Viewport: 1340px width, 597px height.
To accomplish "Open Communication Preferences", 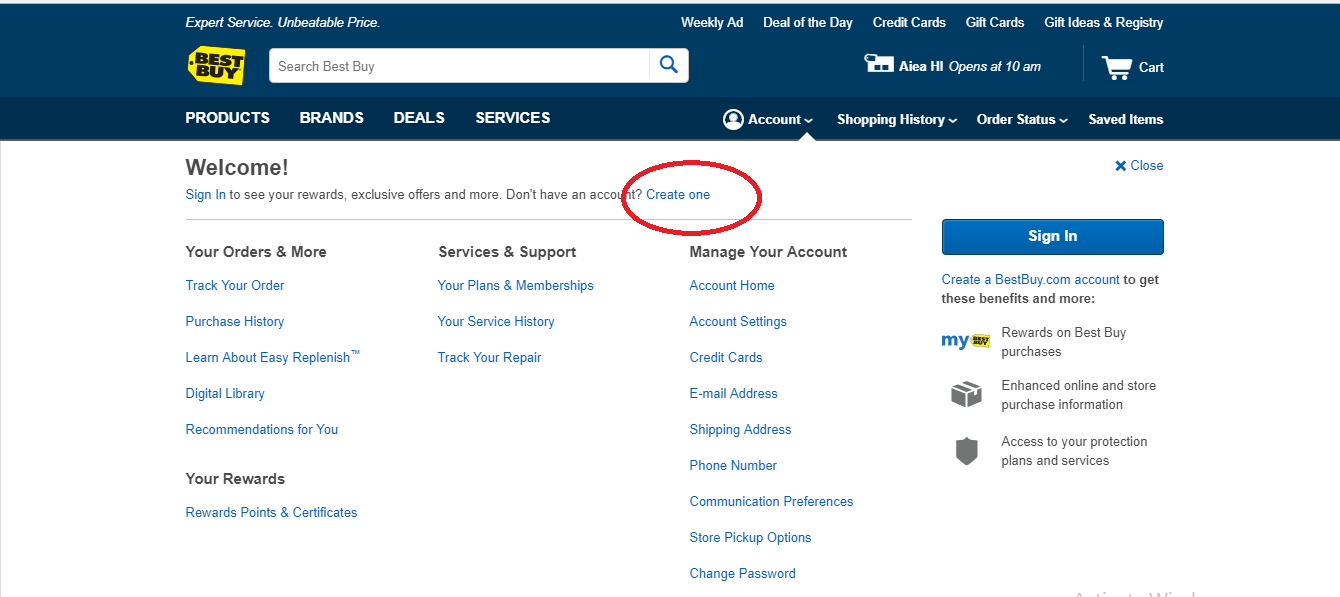I will coord(772,501).
